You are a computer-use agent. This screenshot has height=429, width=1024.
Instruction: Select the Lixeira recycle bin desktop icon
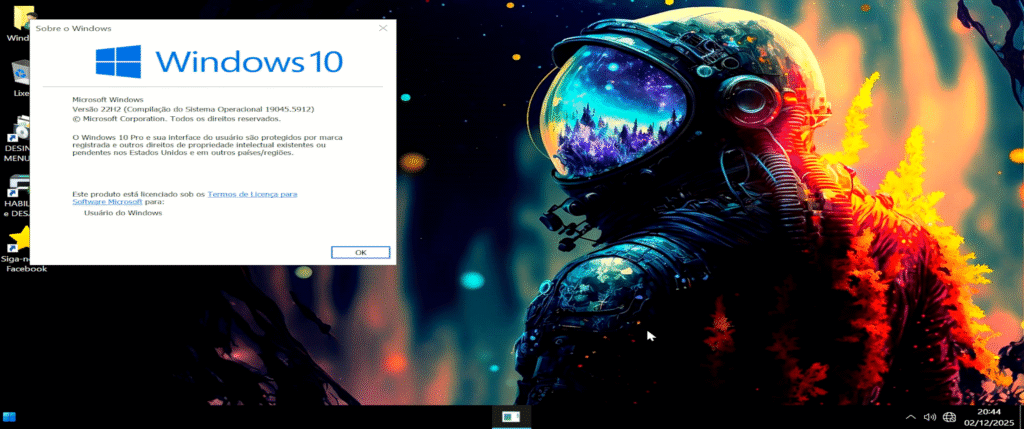point(19,78)
